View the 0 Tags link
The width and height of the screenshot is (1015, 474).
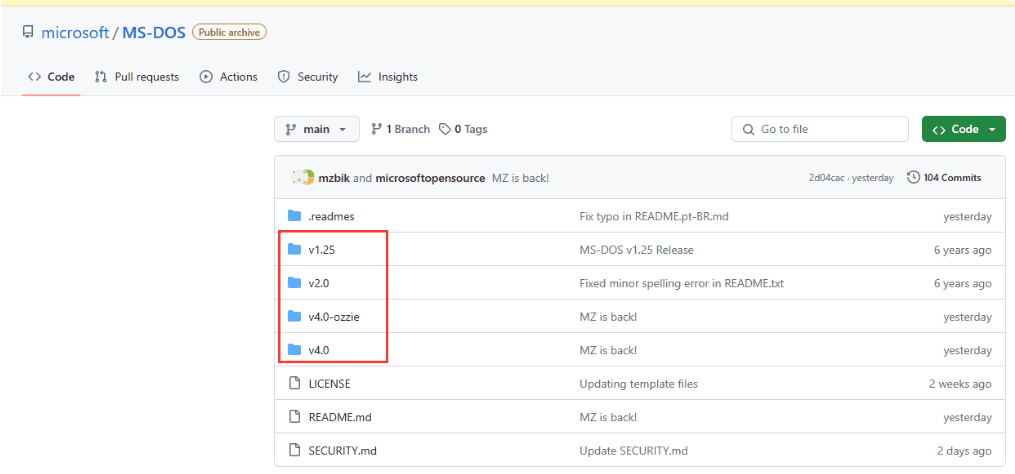point(463,130)
